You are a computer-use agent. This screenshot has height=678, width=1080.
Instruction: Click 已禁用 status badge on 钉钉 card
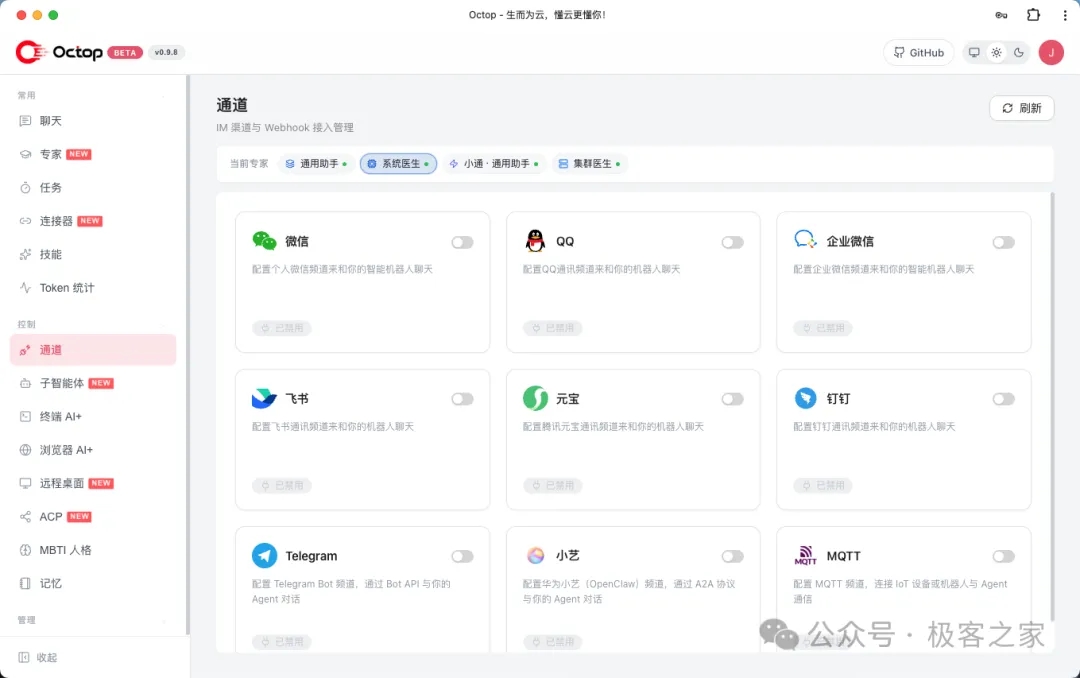[823, 485]
